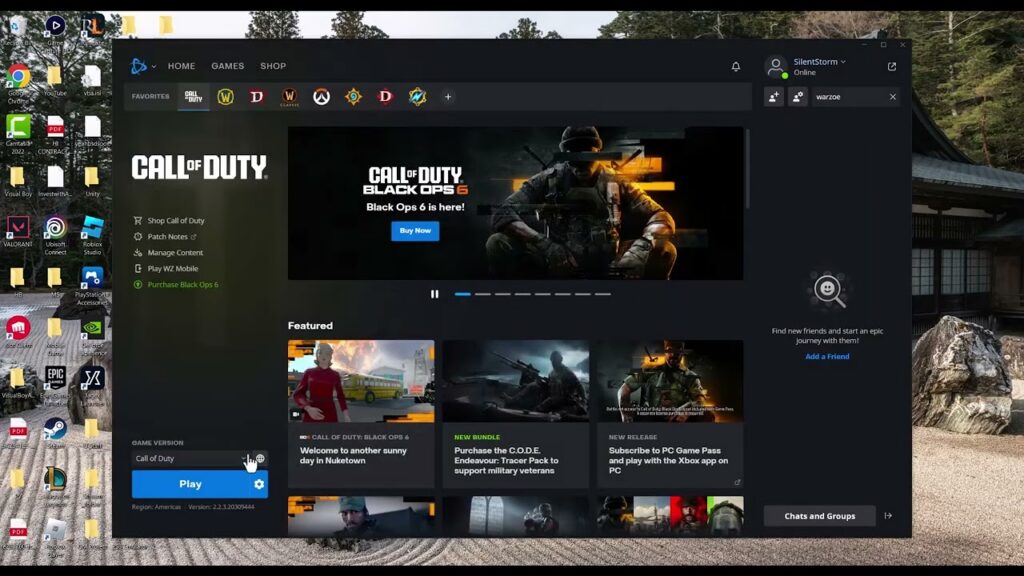Open the Recycle Bin on desktop
The image size is (1024, 576).
[18, 31]
